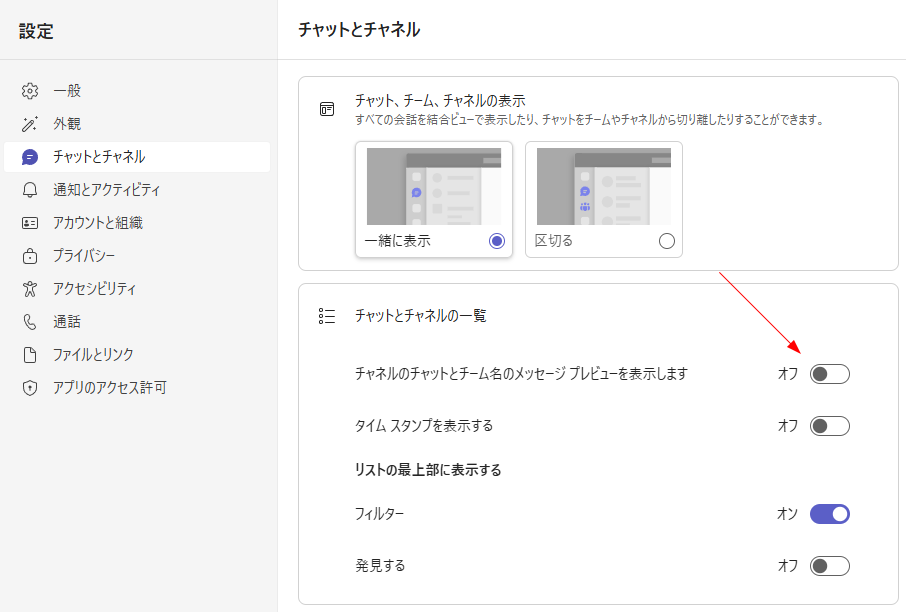Click the accessibility figure icon
This screenshot has width=906, height=612.
point(30,288)
